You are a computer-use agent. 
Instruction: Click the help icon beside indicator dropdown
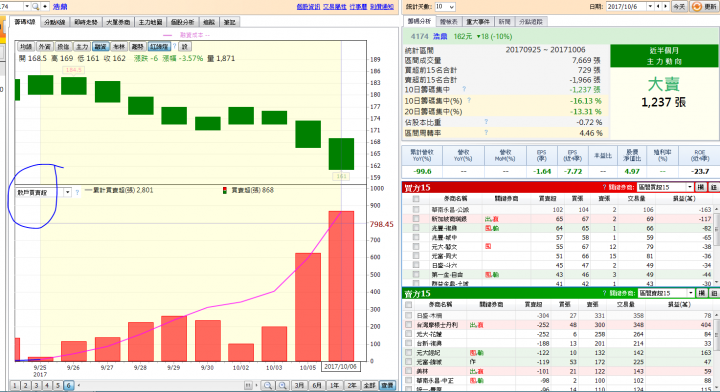click(x=77, y=192)
